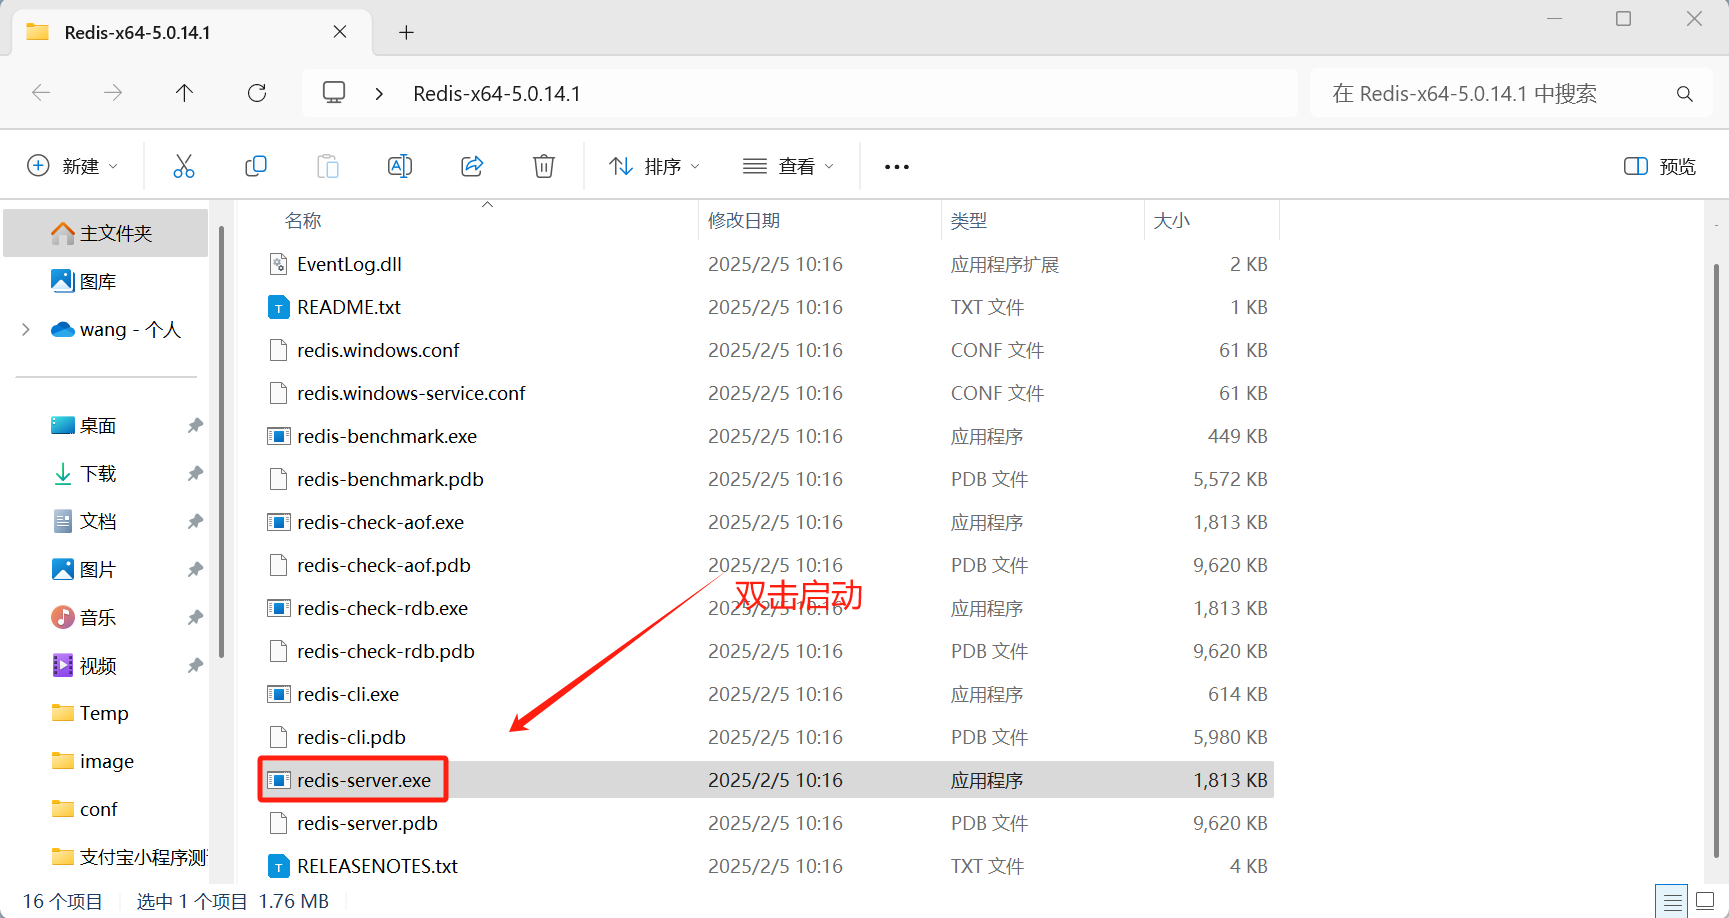Open 支付宝小程序 folder in sidebar

point(128,857)
